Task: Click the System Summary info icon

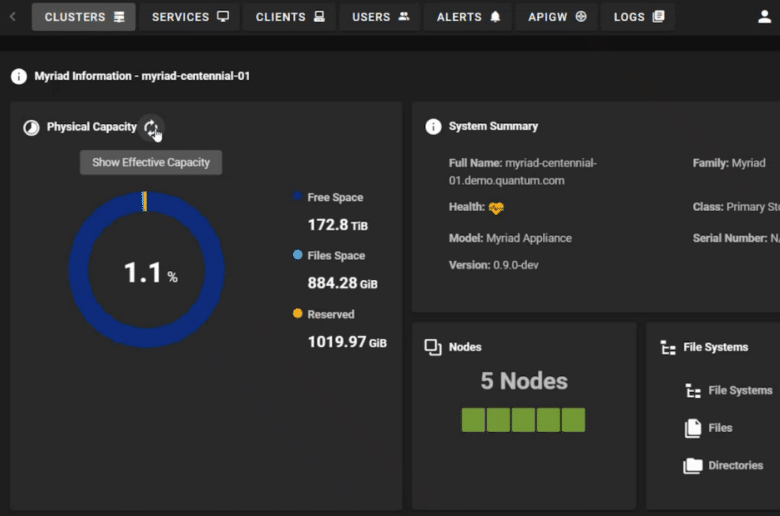Action: 433,126
